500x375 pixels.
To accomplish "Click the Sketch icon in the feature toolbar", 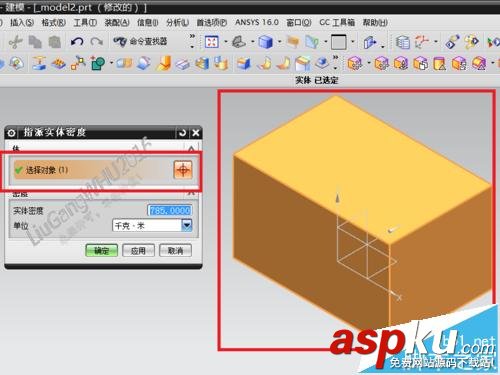I will click(16, 63).
